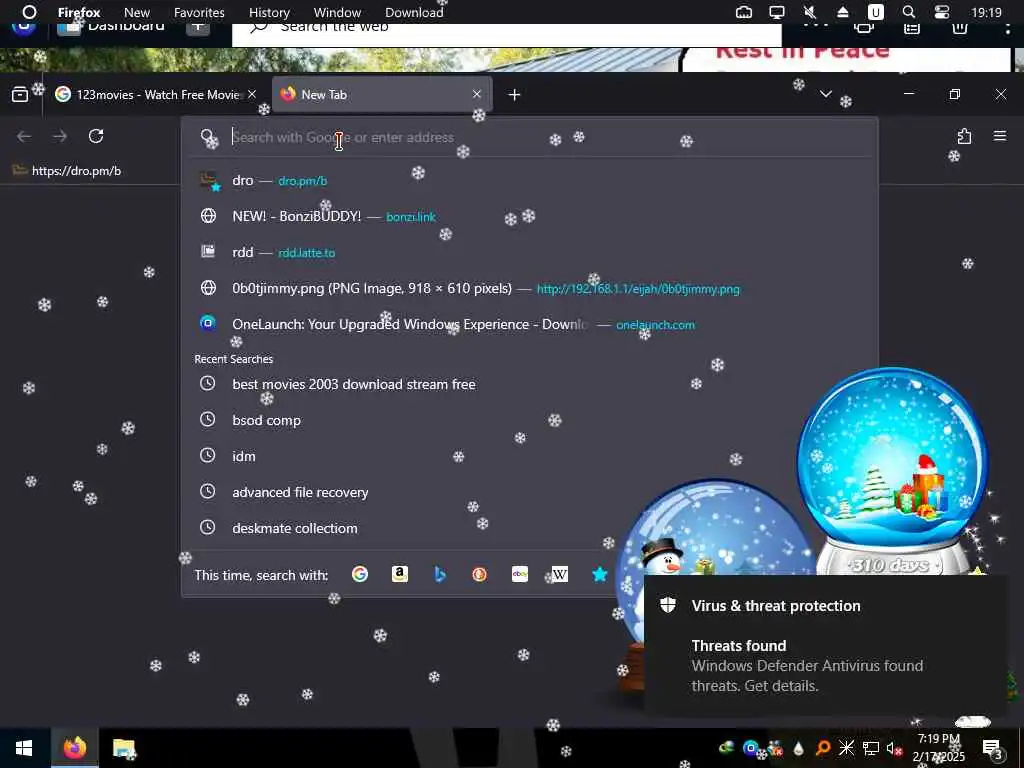Open the Window menu

tap(337, 12)
